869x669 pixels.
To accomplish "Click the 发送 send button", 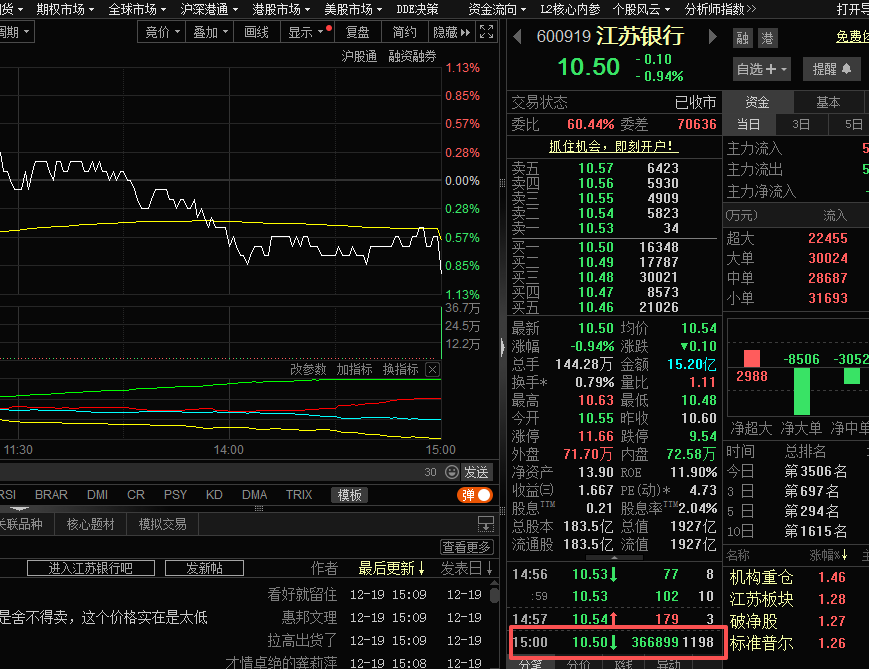I will (x=476, y=472).
